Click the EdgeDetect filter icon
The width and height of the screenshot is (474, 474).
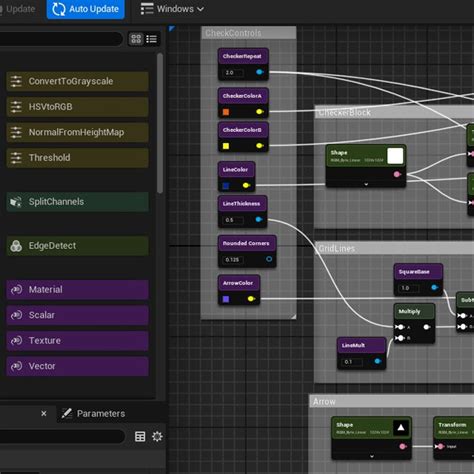point(16,246)
